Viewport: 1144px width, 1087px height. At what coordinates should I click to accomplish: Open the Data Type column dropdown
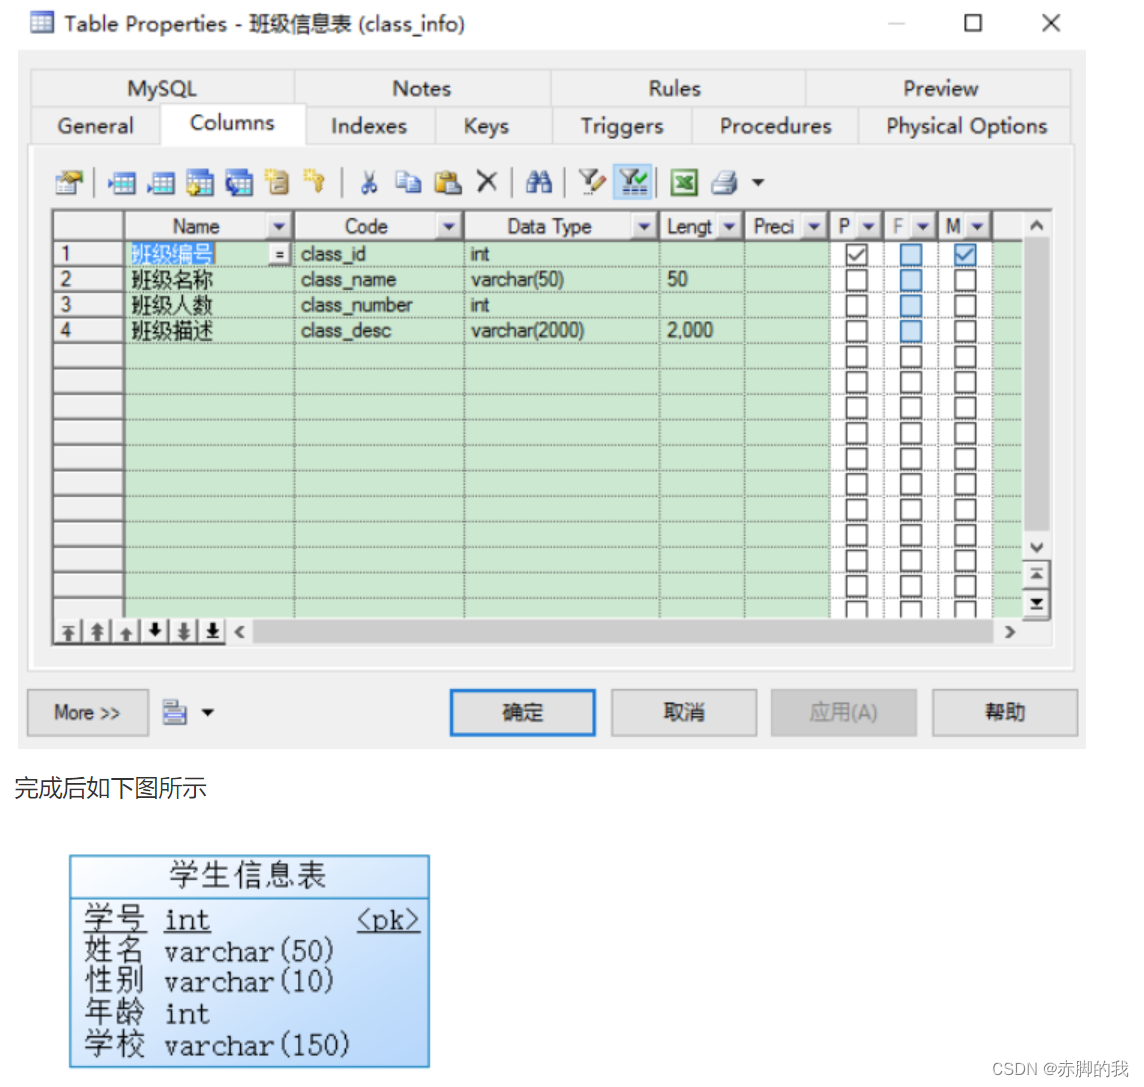(x=643, y=226)
